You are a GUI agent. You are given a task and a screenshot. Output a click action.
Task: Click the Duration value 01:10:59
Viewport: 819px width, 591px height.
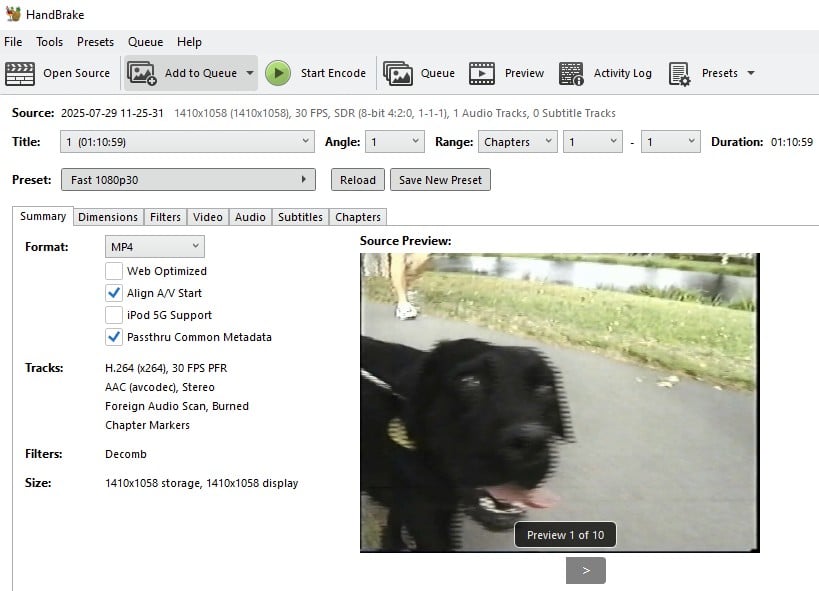point(792,142)
